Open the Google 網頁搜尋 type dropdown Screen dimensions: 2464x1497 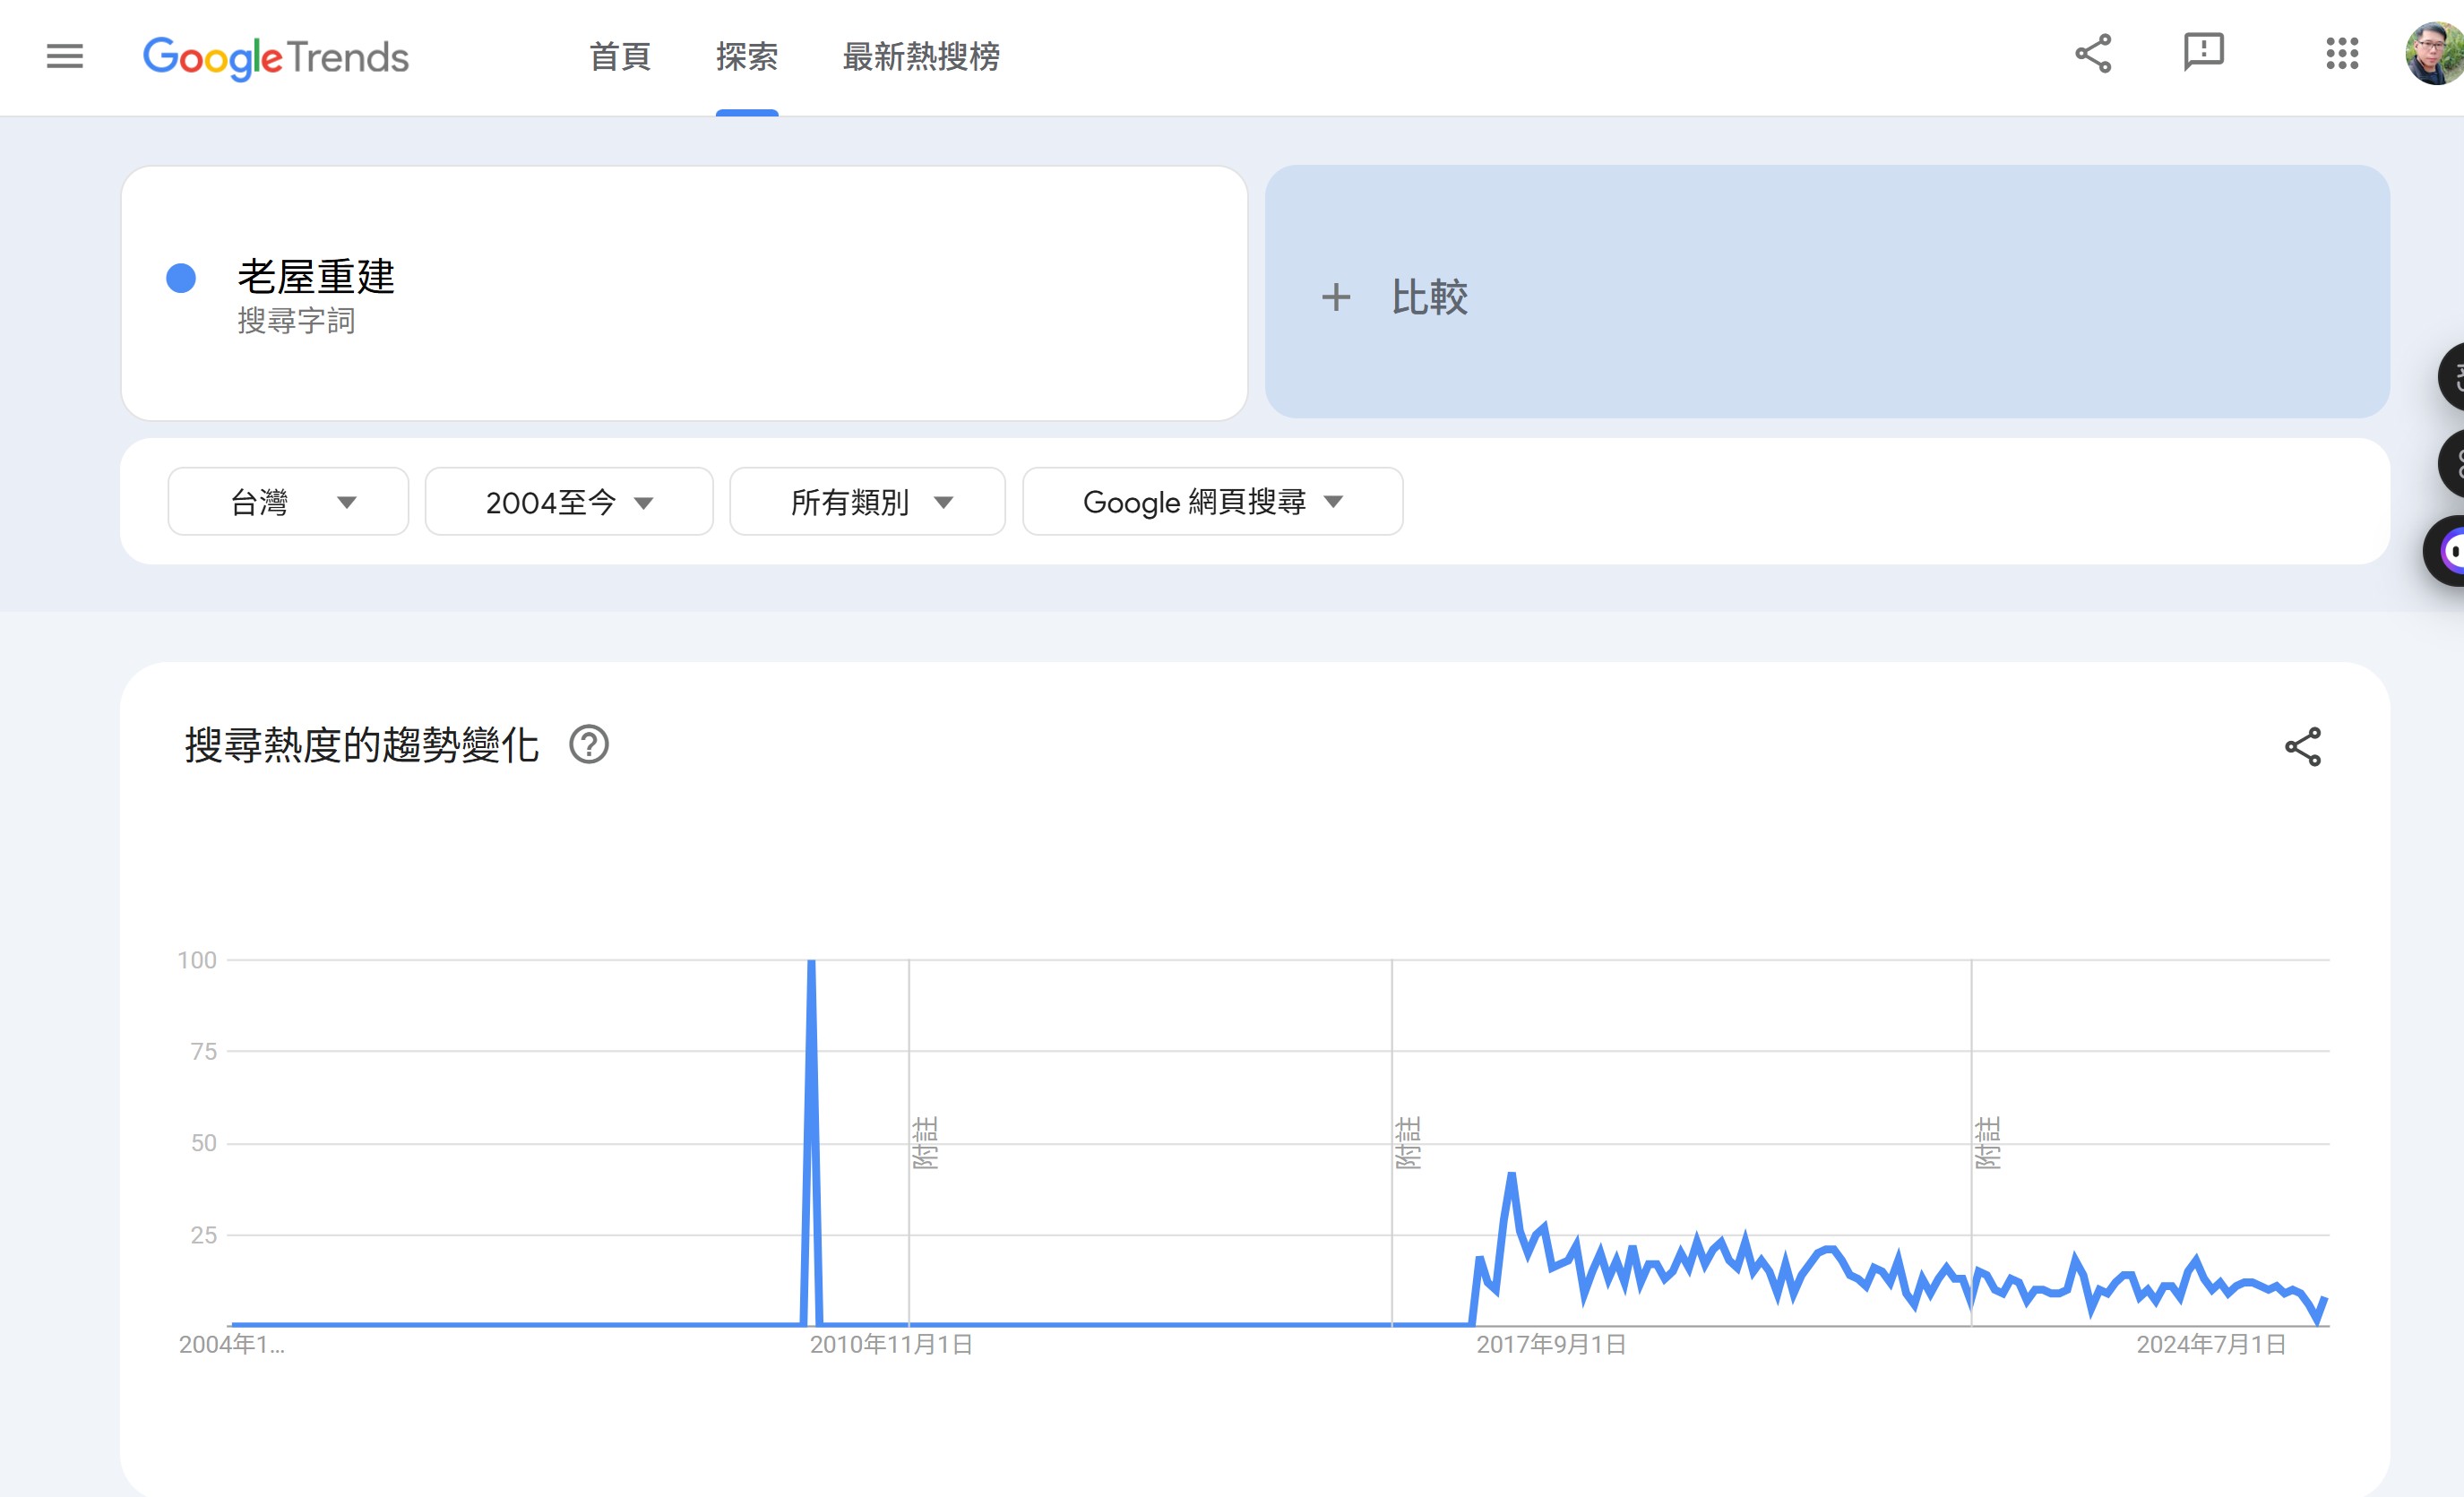click(1212, 502)
